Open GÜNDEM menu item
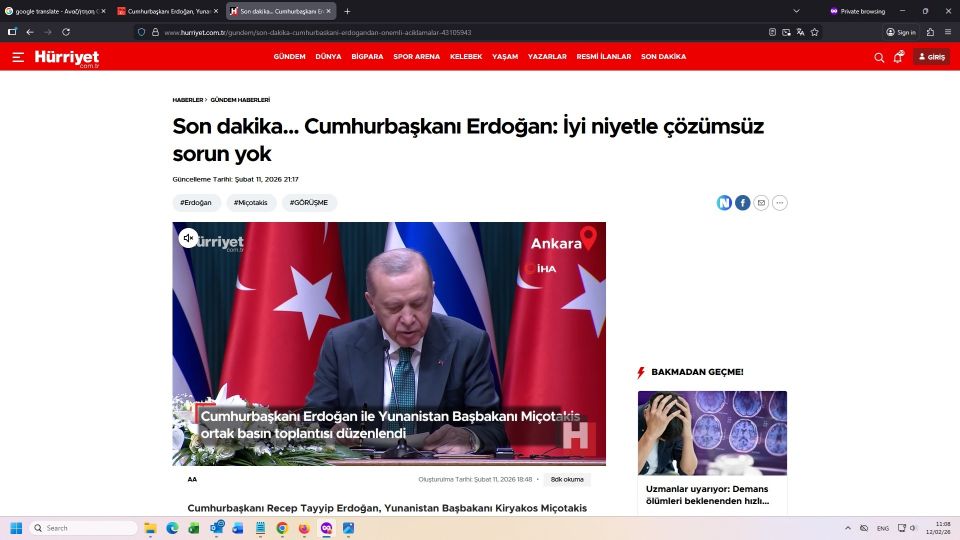960x540 pixels. coord(289,56)
